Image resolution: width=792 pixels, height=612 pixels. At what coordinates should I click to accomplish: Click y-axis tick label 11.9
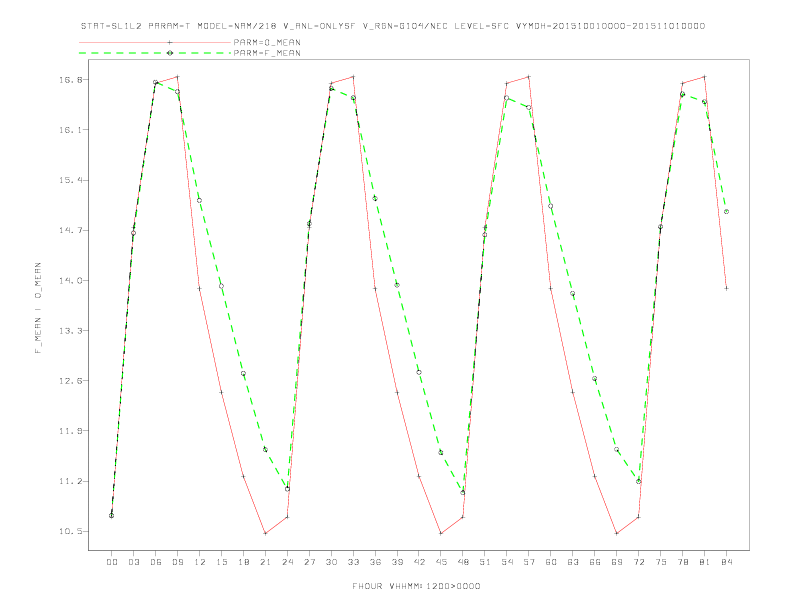coord(69,431)
